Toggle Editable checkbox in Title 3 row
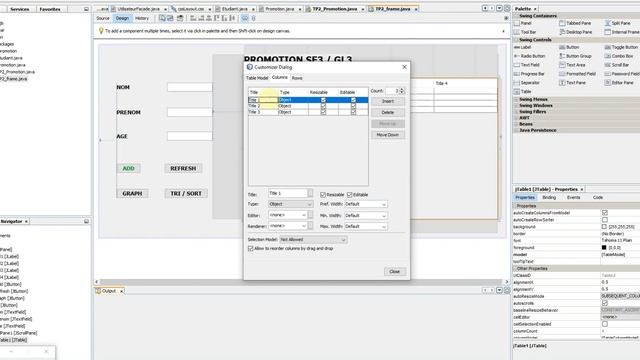 point(353,112)
